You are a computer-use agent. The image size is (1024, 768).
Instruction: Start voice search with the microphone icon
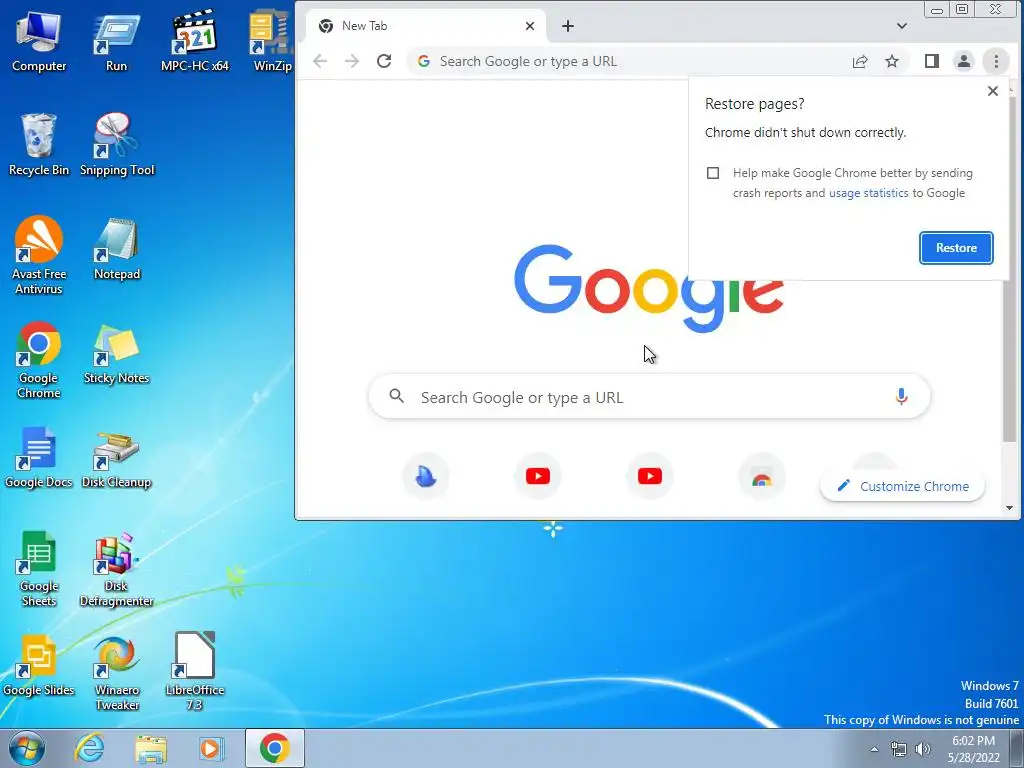click(x=901, y=396)
